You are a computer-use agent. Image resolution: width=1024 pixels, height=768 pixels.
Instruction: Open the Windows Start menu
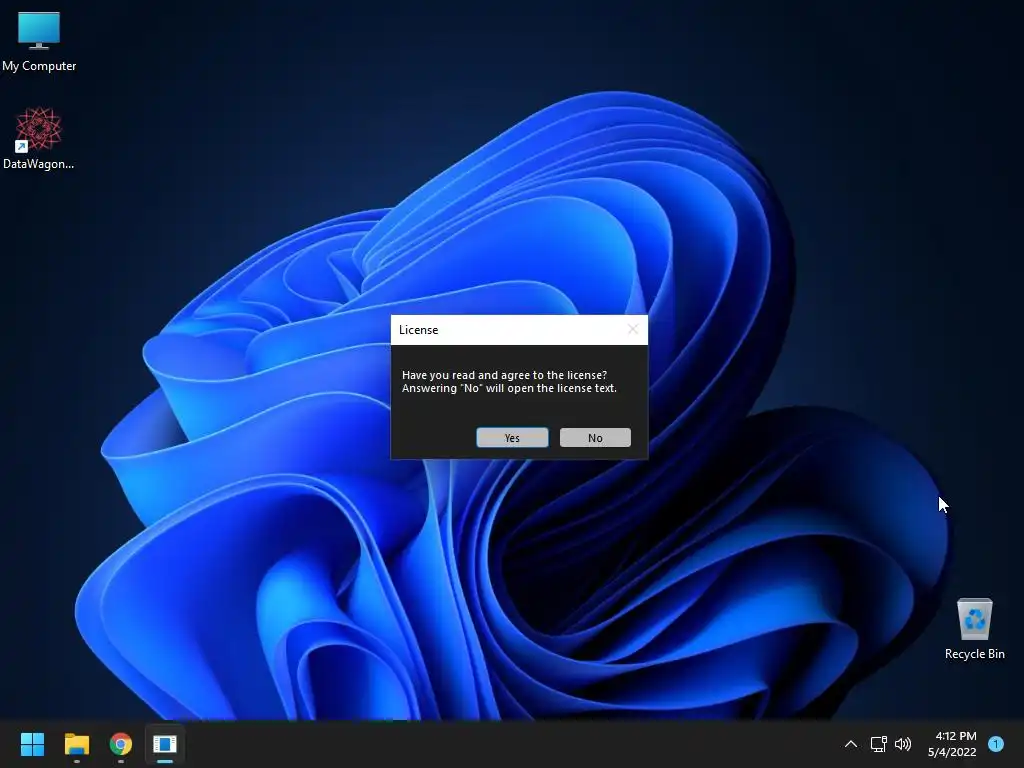(x=32, y=744)
